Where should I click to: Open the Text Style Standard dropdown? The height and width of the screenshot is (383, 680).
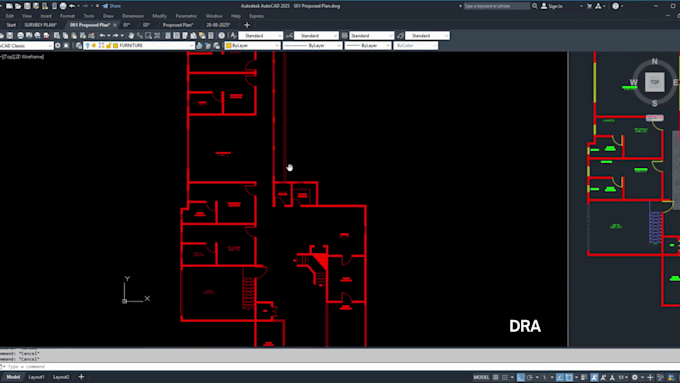point(260,36)
